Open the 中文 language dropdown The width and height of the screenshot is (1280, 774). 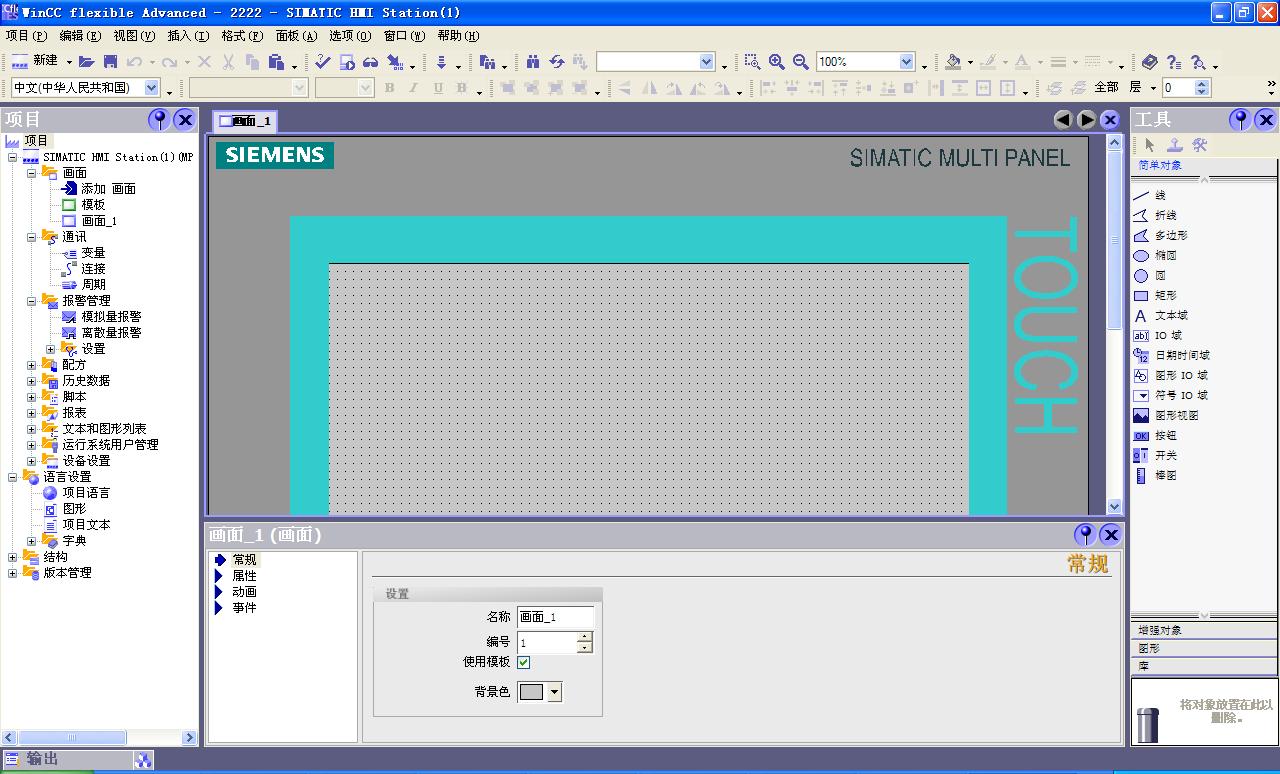pos(152,88)
